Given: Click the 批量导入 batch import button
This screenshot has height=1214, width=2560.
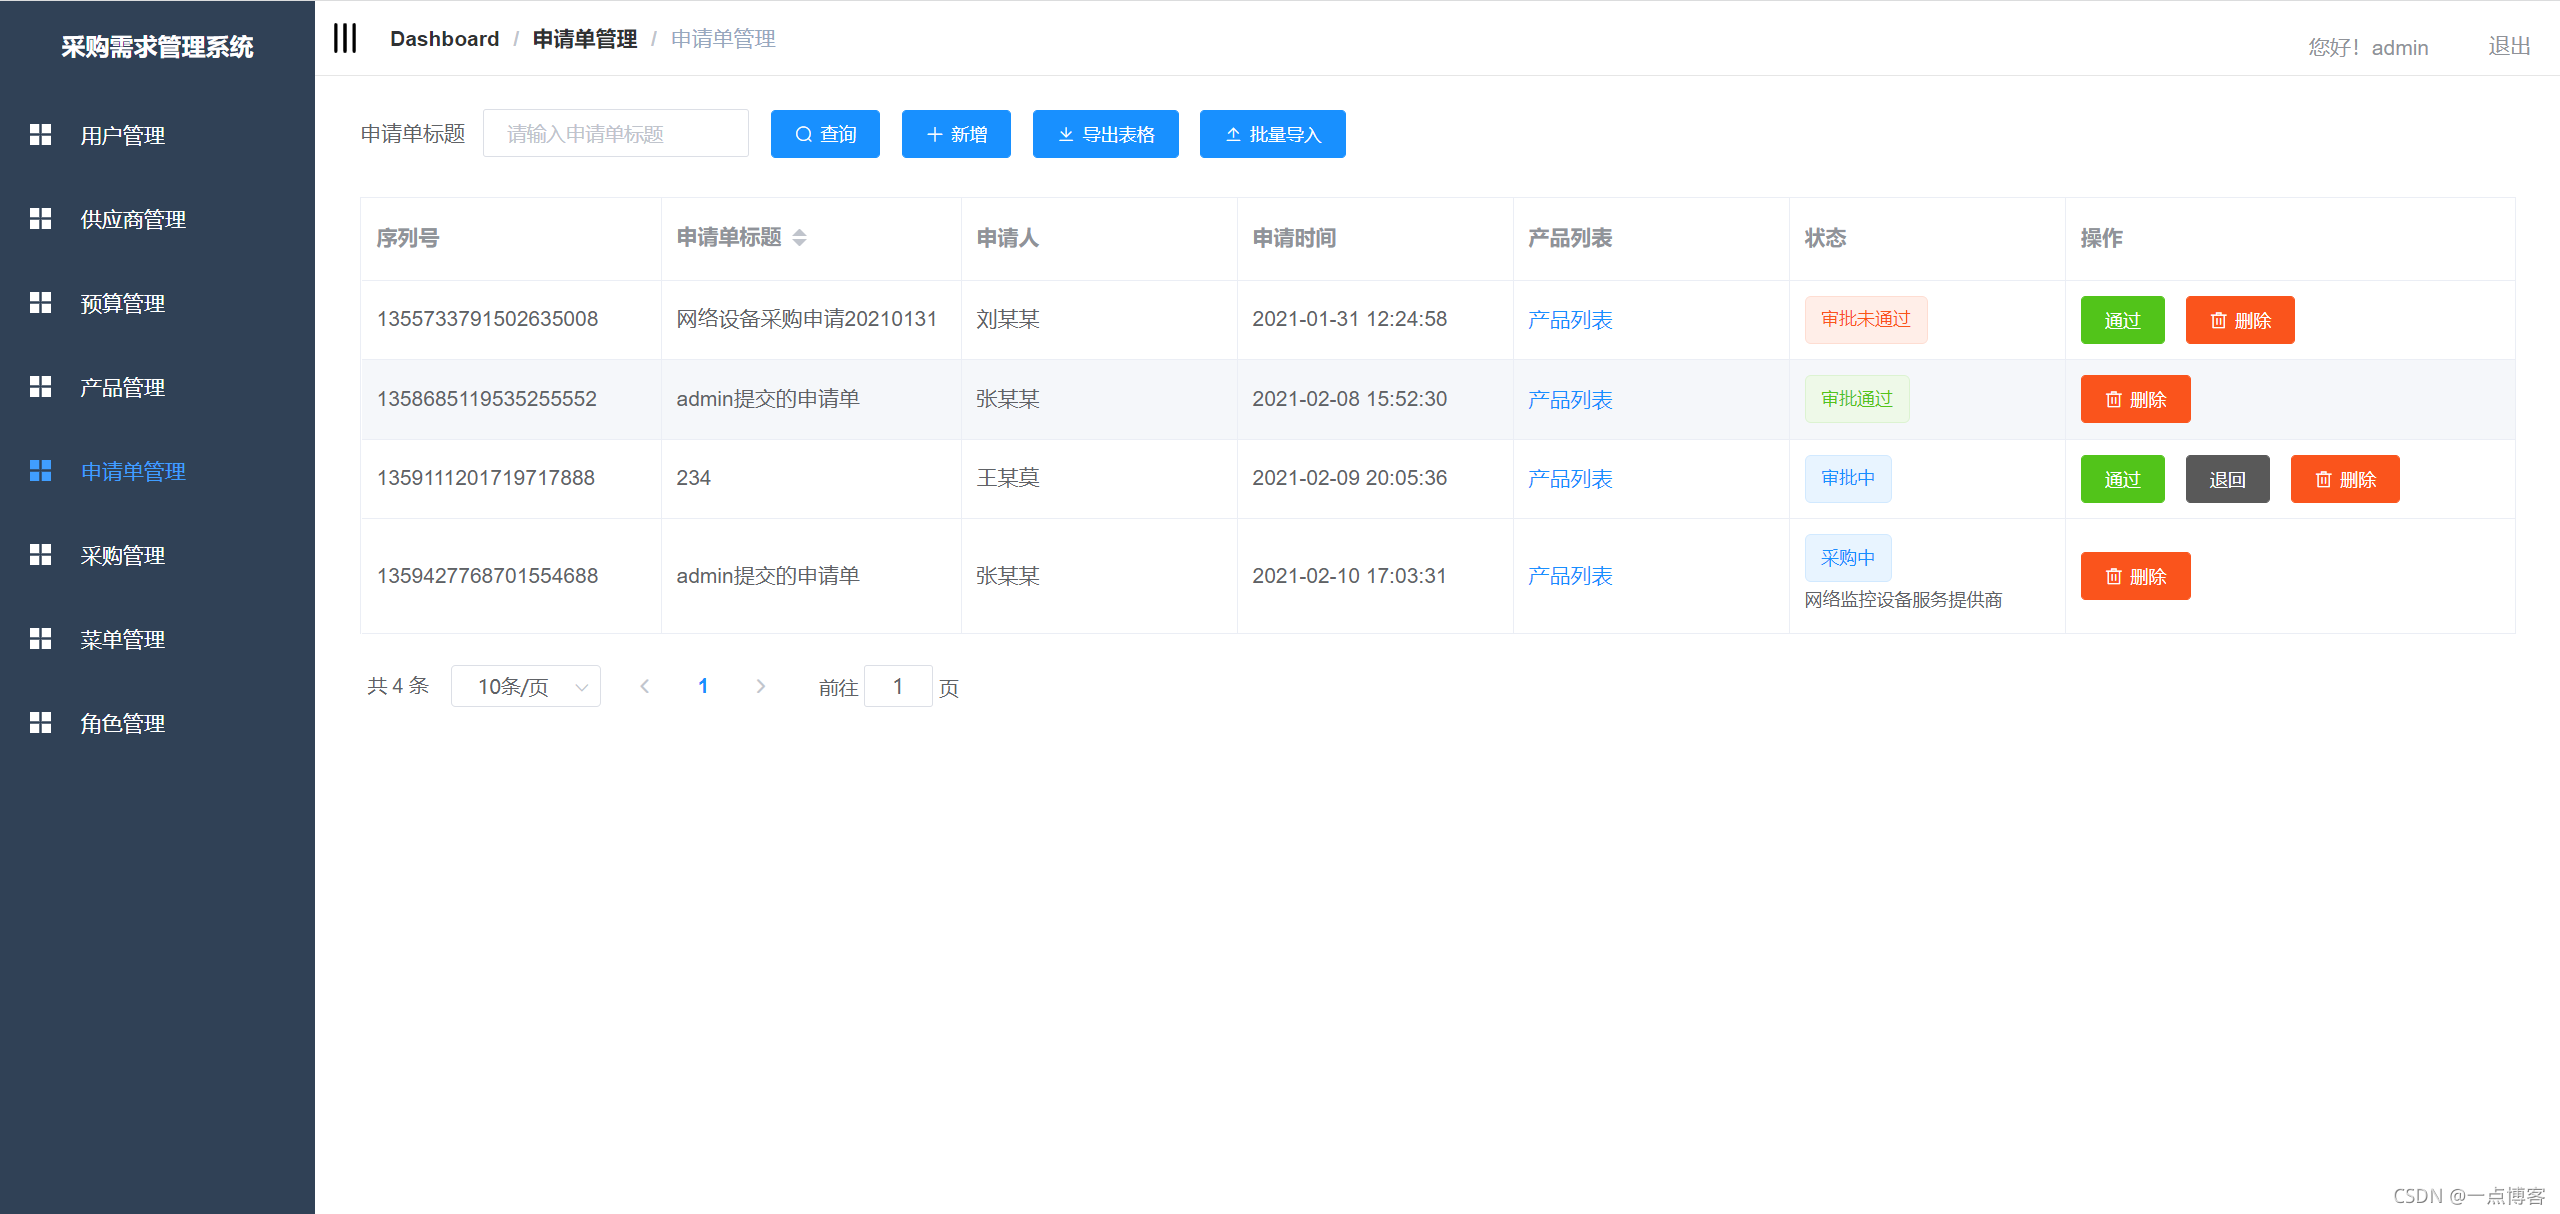Looking at the screenshot, I should point(1272,134).
